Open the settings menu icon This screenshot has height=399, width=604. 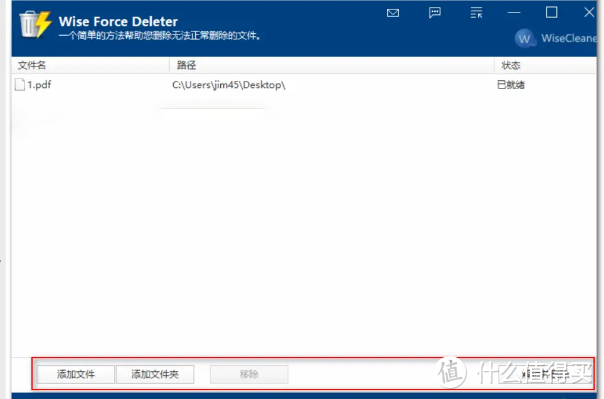click(x=476, y=13)
